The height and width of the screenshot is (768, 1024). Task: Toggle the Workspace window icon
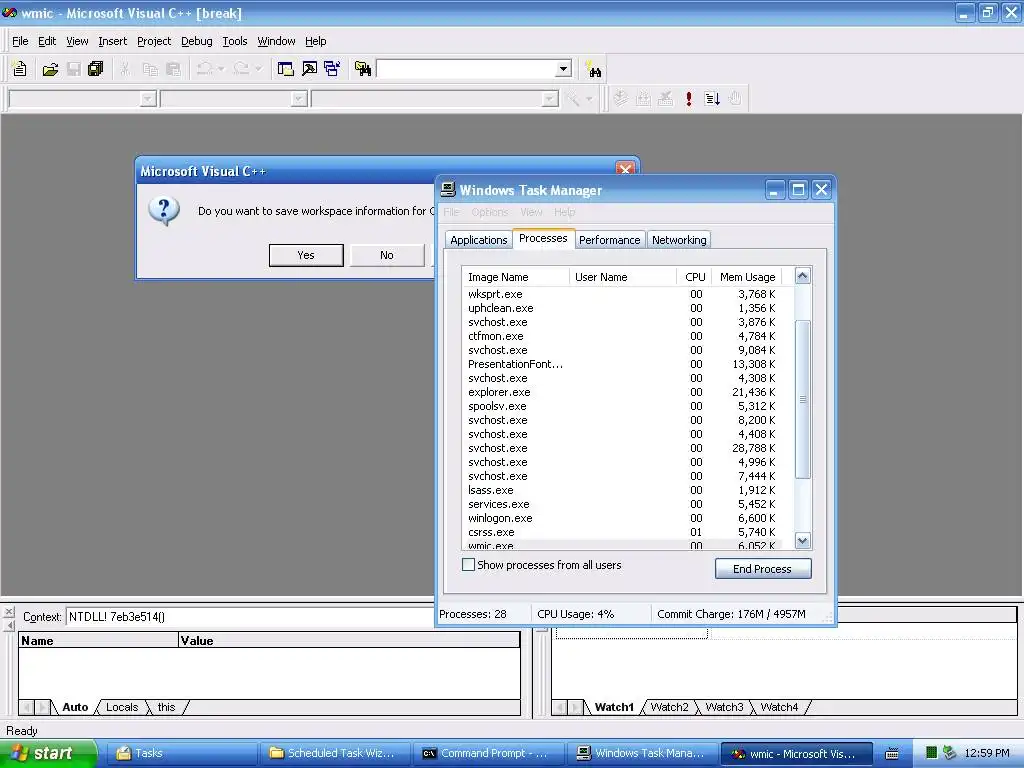(x=285, y=69)
